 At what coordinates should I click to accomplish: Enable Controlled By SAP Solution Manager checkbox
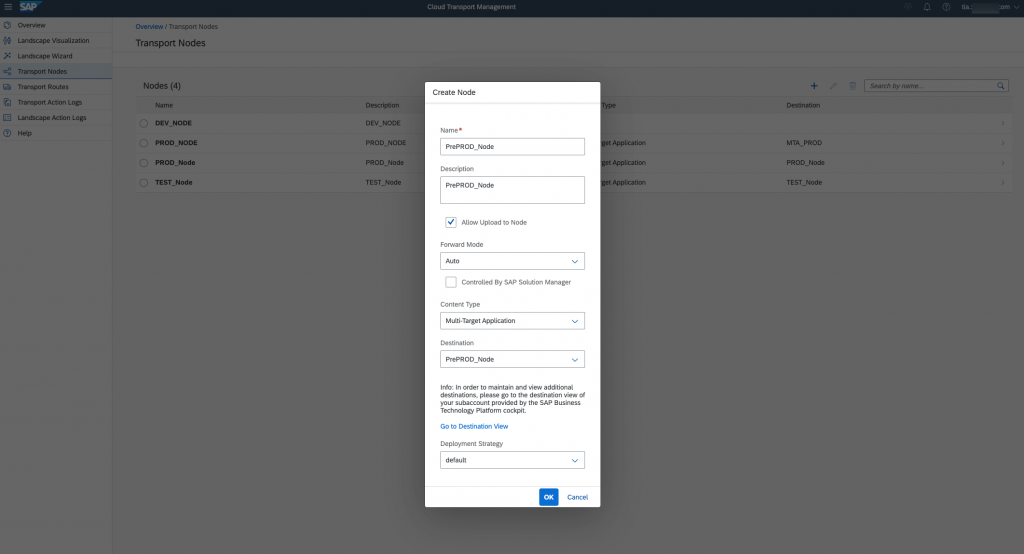[x=451, y=282]
